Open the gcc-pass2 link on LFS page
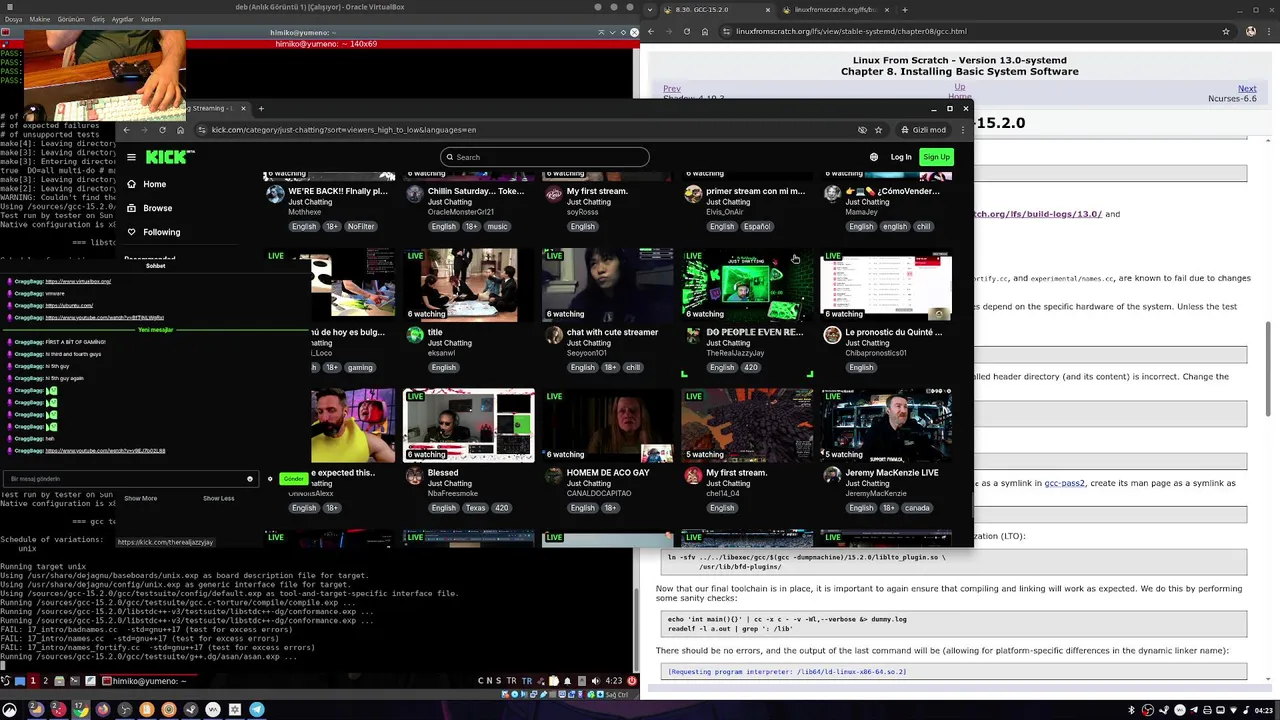 1064,483
